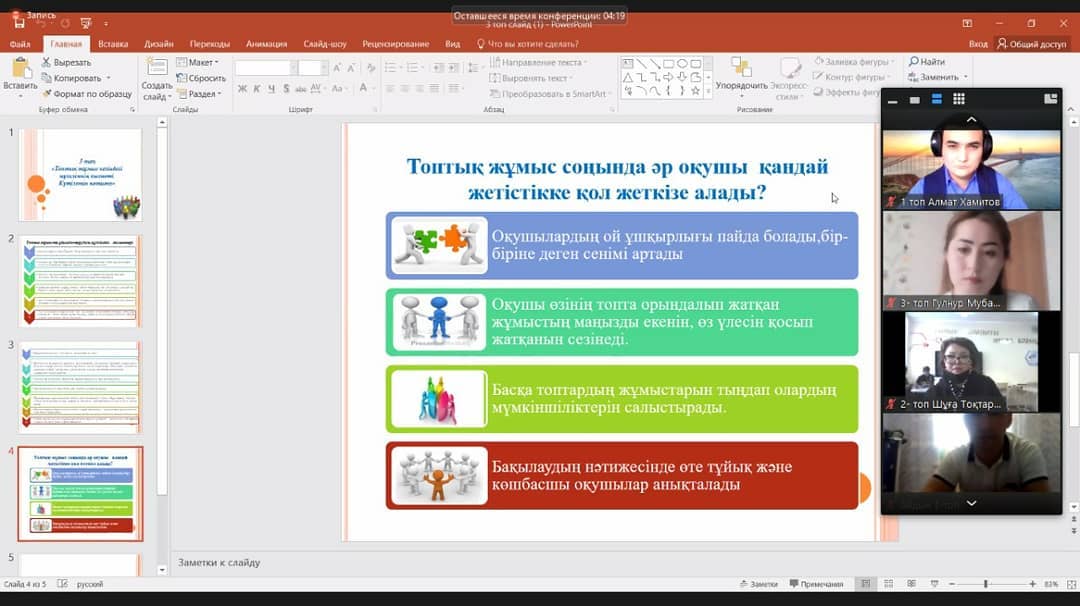Toggle strikethrough abc formatting
The width and height of the screenshot is (1080, 606).
pyautogui.click(x=300, y=89)
